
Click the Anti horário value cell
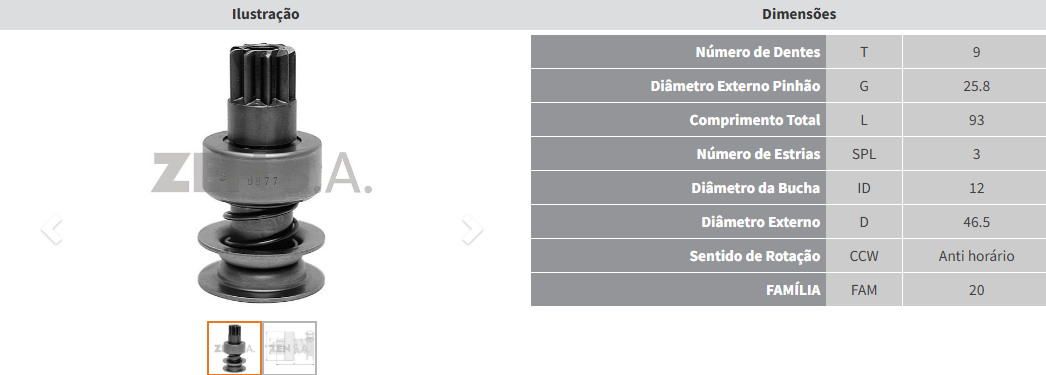pyautogui.click(x=976, y=256)
